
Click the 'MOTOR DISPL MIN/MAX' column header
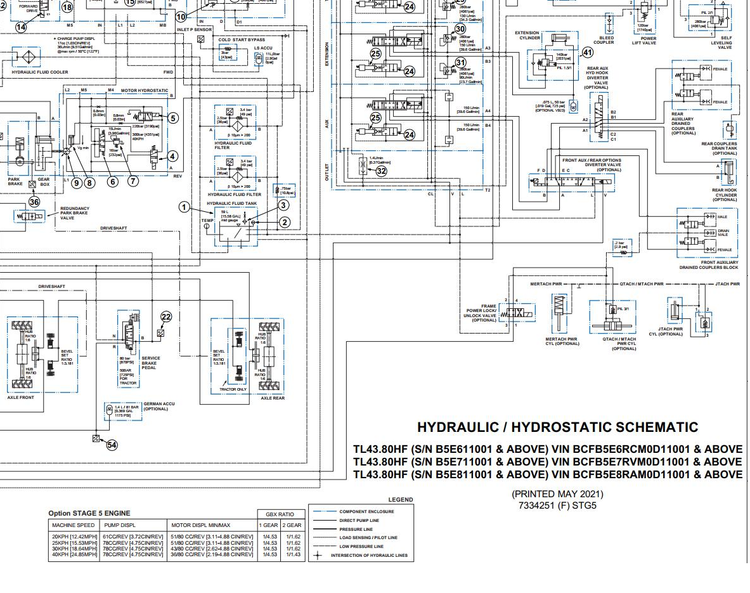(x=201, y=525)
